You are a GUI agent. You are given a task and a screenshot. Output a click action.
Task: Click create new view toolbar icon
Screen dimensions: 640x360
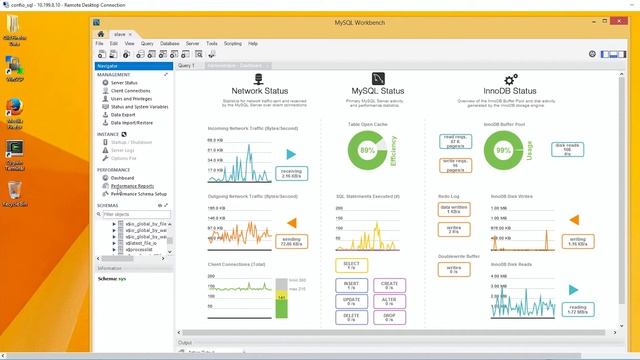[163, 54]
